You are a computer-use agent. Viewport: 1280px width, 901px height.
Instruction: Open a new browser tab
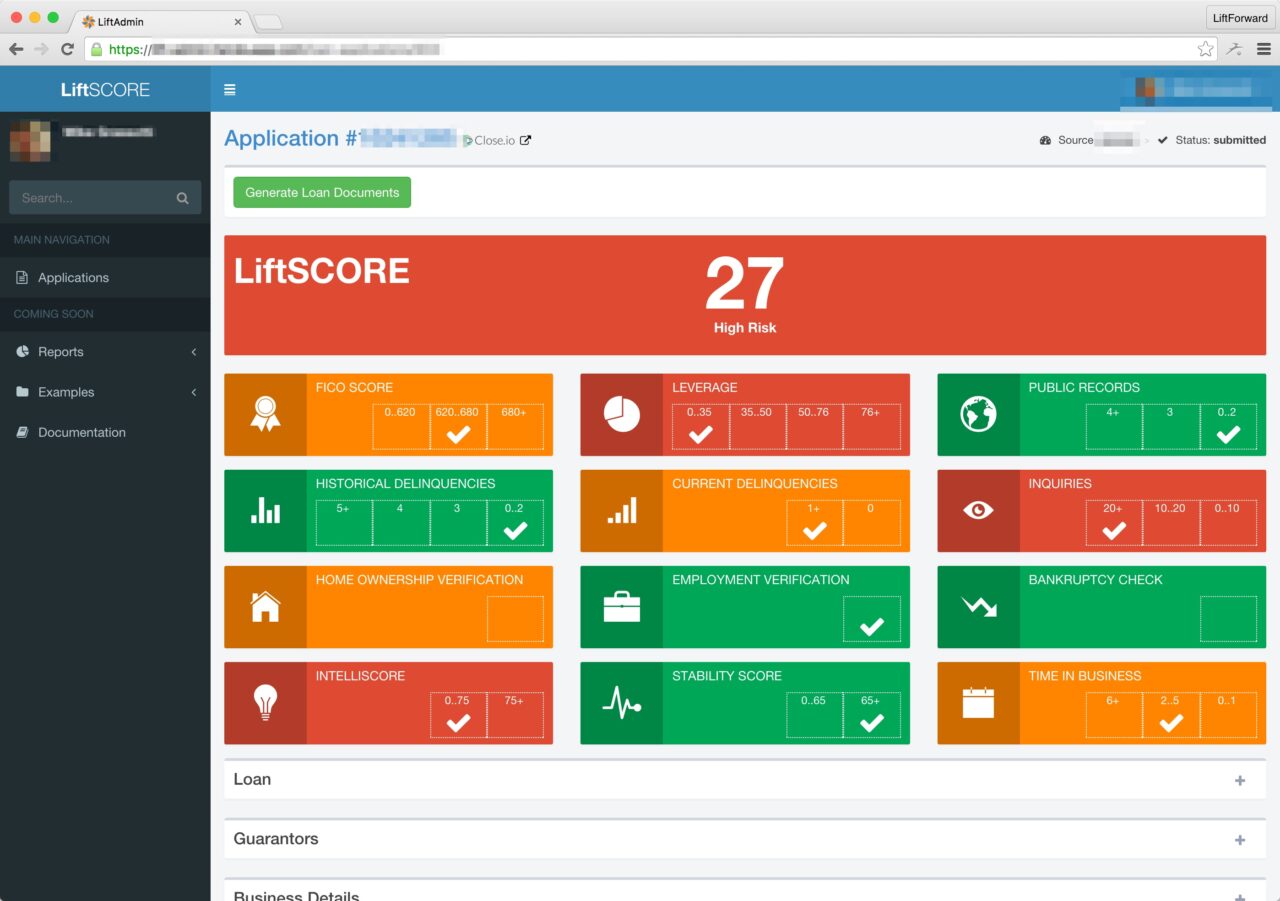[x=269, y=22]
